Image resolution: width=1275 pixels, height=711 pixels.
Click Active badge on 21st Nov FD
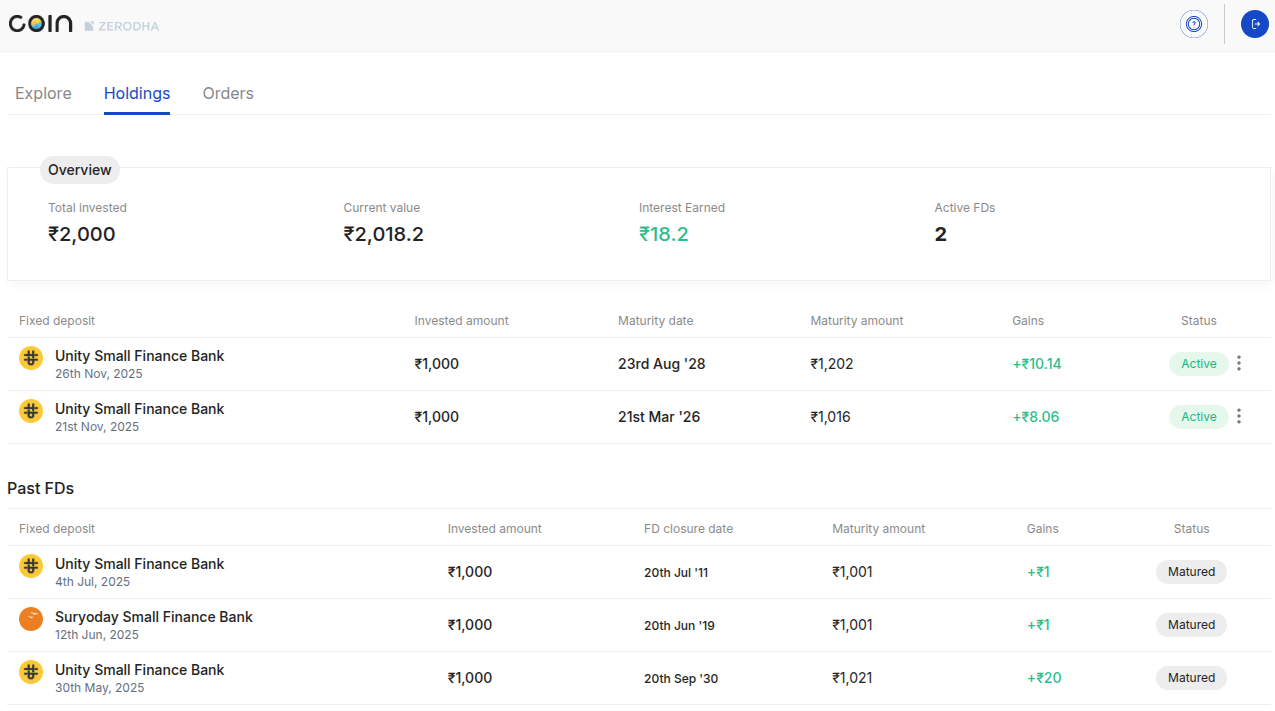1198,417
